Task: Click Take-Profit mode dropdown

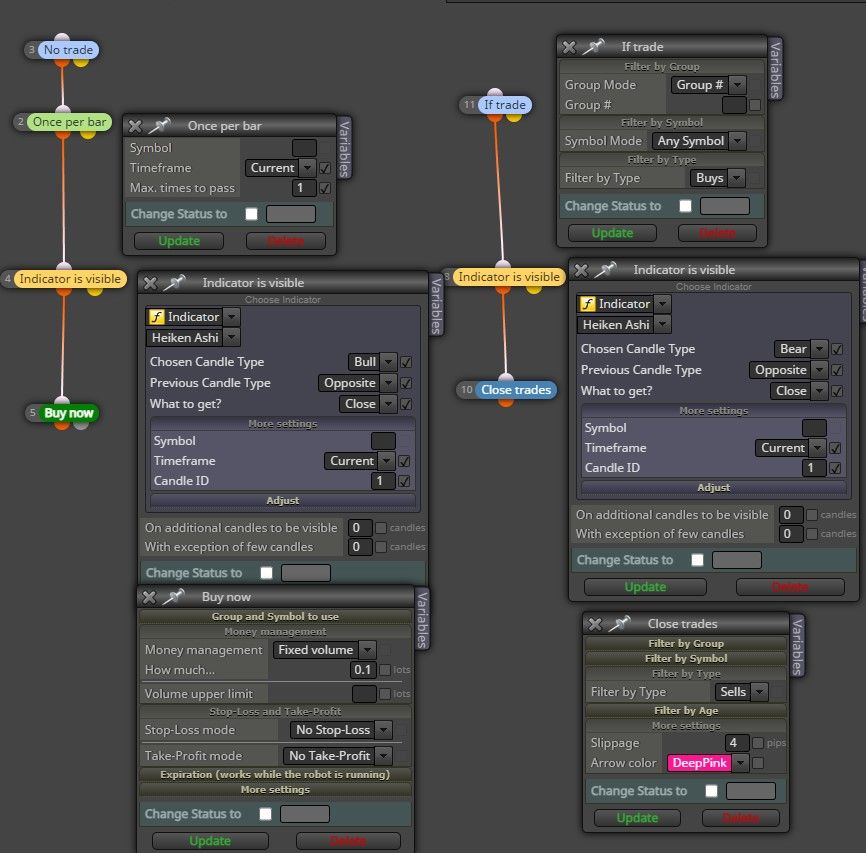Action: [337, 755]
